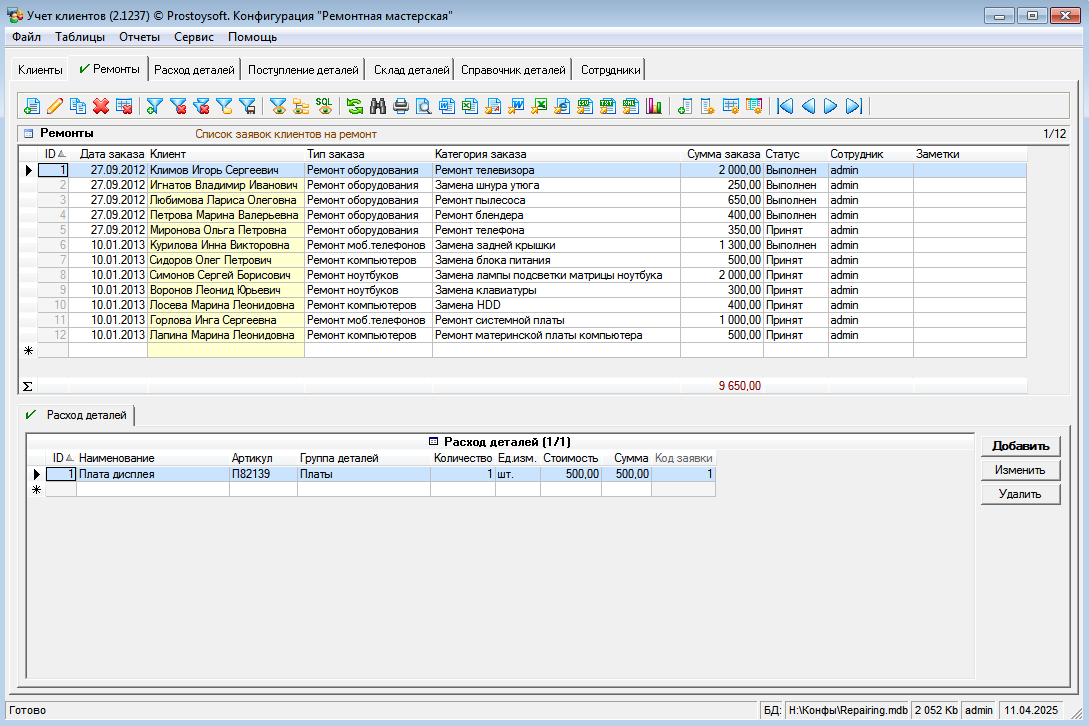Viewport: 1089px width, 726px height.
Task: Add a filter using the funnel plus icon
Action: [155, 106]
